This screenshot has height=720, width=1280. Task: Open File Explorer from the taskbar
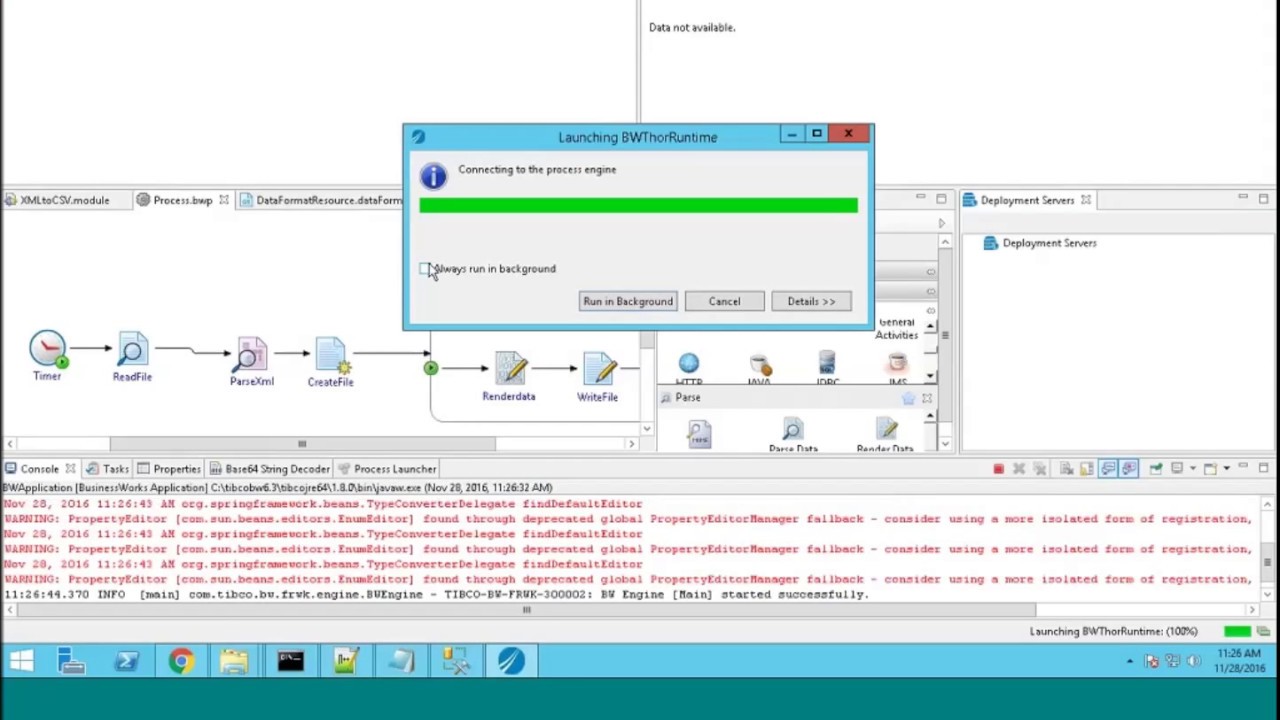pyautogui.click(x=234, y=661)
